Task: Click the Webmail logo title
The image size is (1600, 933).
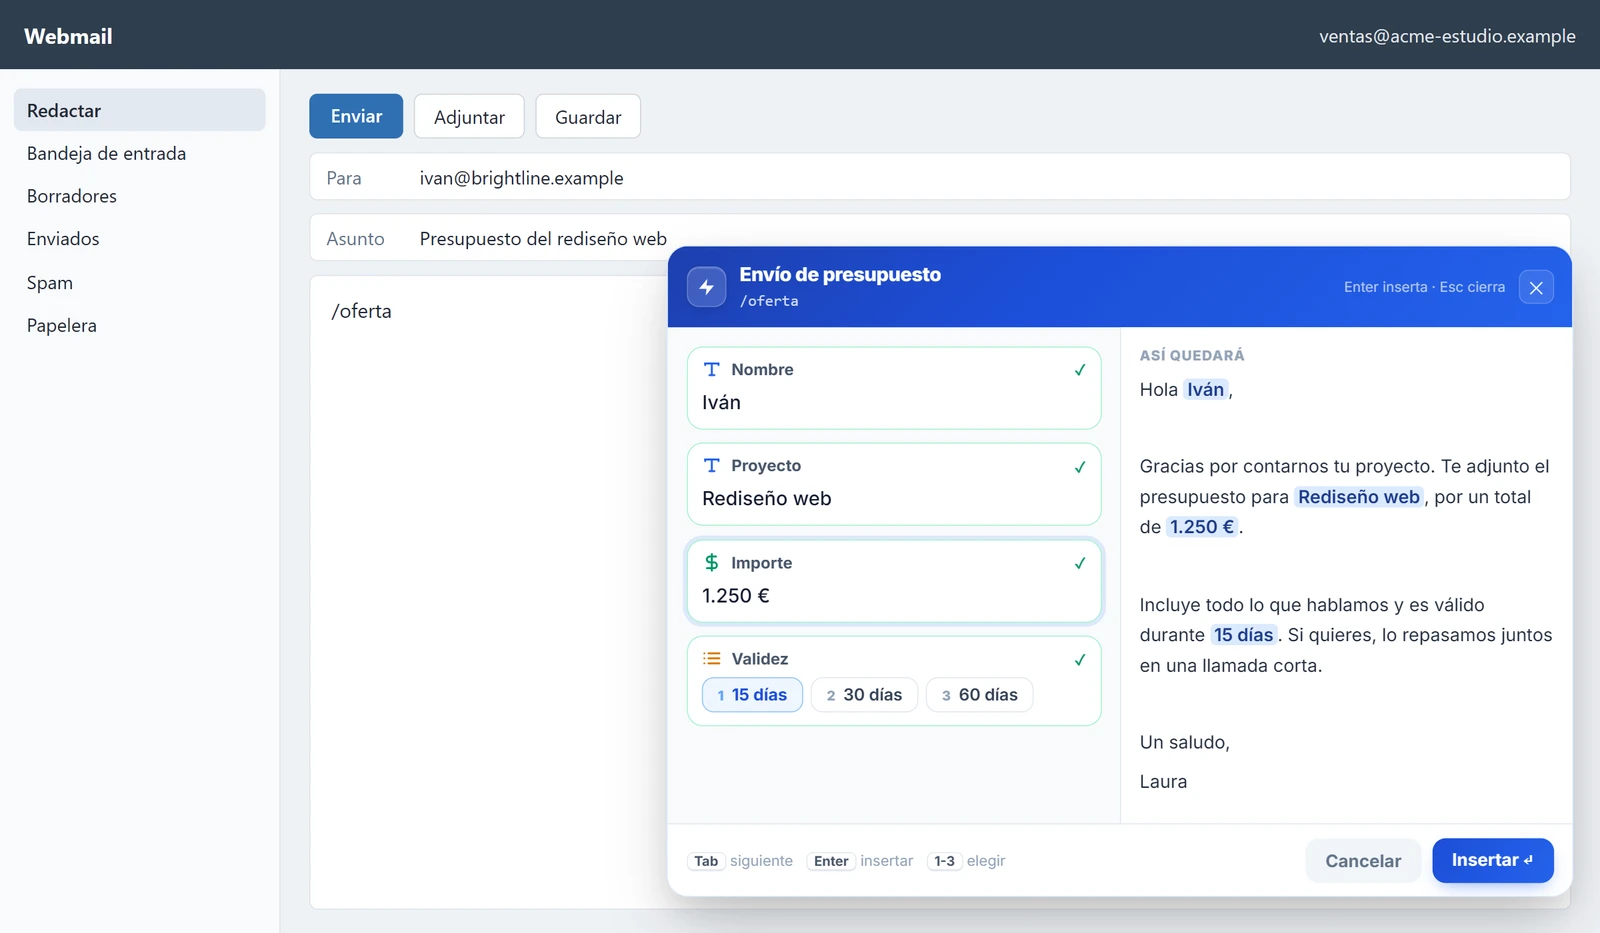Action: [x=68, y=36]
